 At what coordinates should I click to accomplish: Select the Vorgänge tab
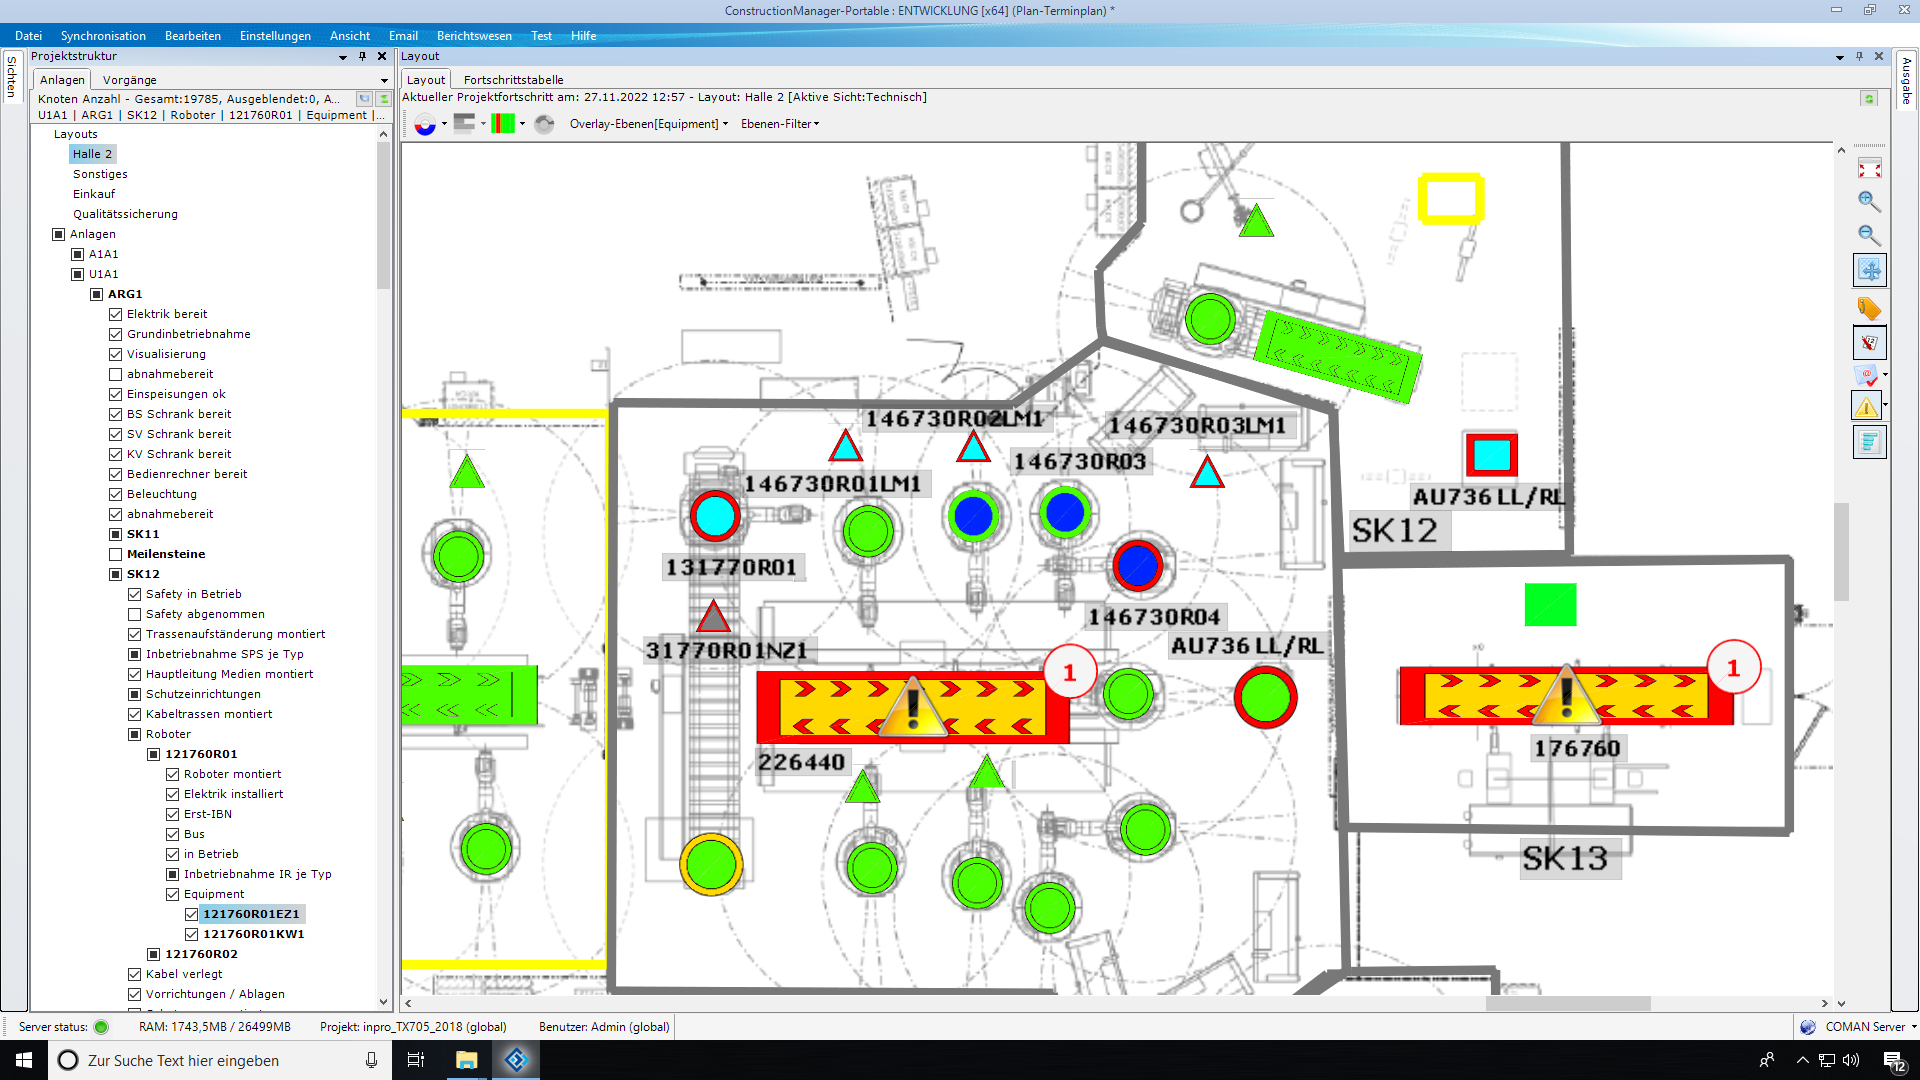(129, 80)
